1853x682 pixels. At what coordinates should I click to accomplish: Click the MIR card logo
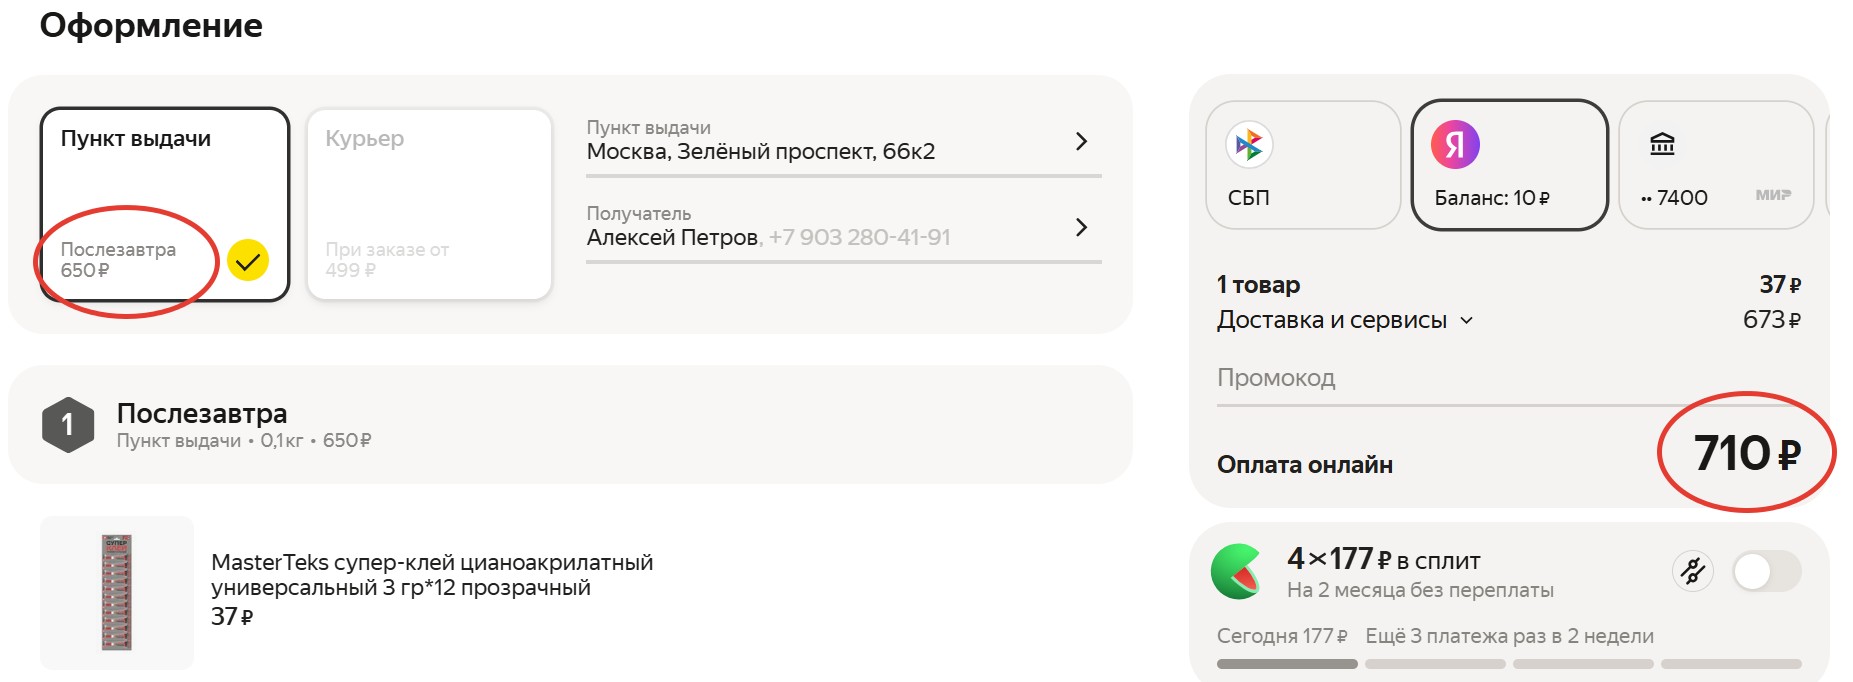pyautogui.click(x=1773, y=195)
